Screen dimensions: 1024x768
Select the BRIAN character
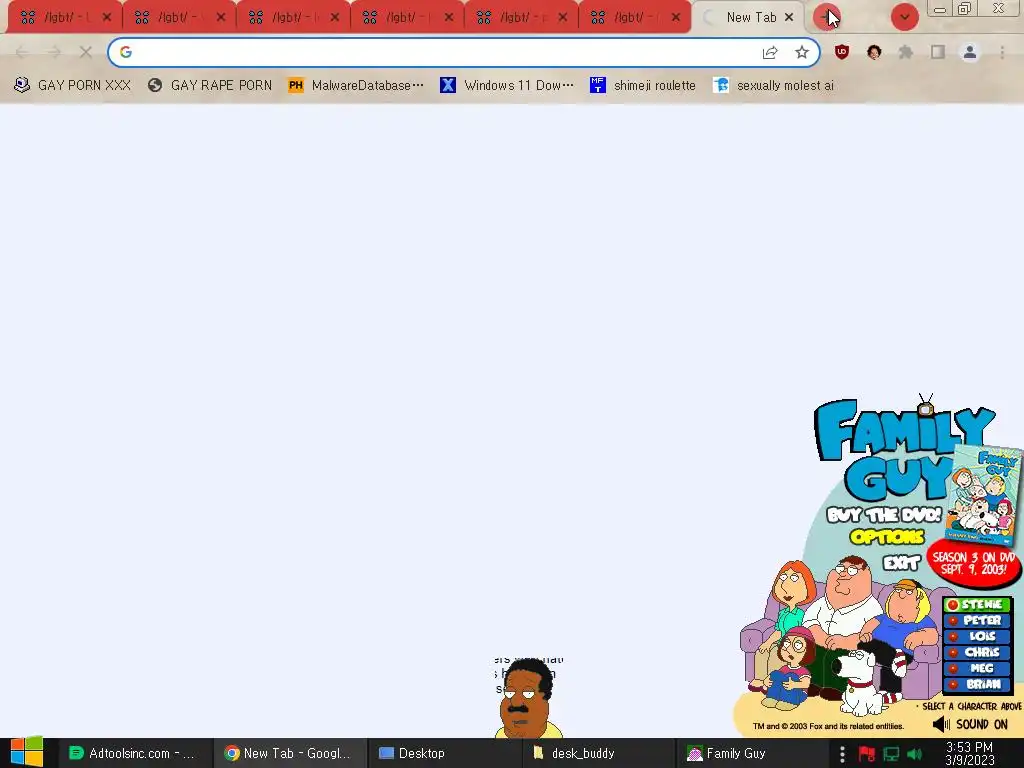pos(977,684)
